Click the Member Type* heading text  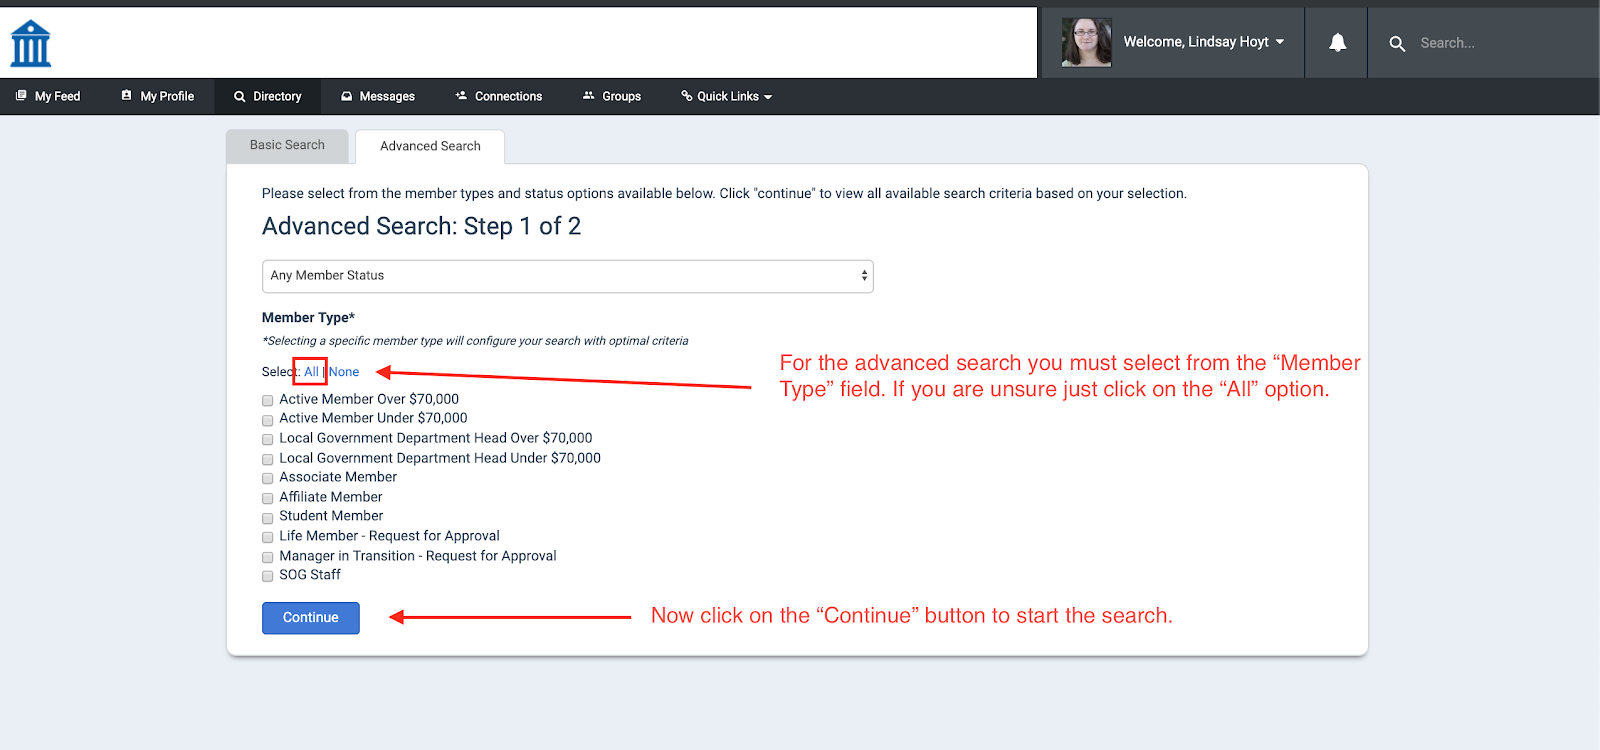tap(308, 318)
